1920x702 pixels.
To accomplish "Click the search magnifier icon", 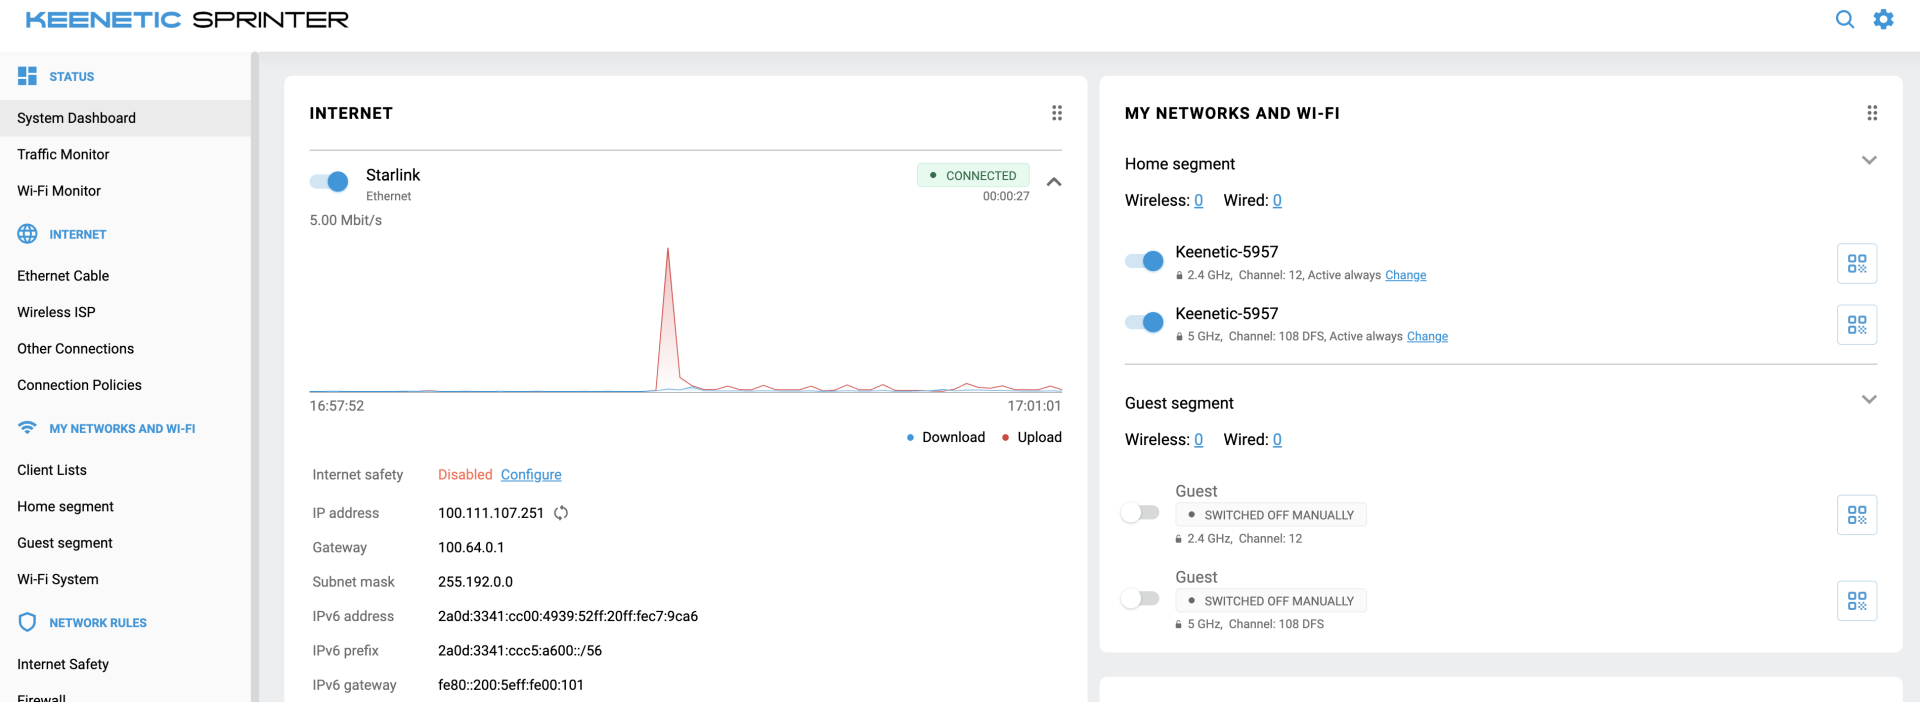I will pyautogui.click(x=1844, y=19).
